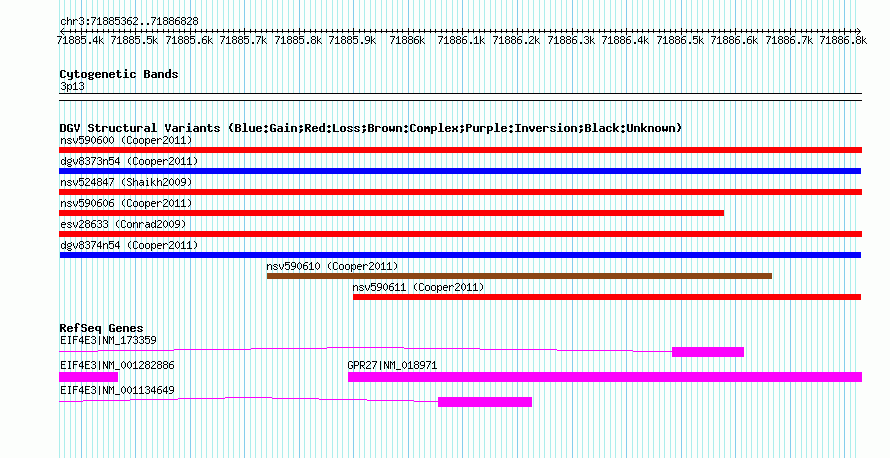This screenshot has width=890, height=458.
Task: Click the 71885.4k ruler tick label
Action: coord(81,40)
